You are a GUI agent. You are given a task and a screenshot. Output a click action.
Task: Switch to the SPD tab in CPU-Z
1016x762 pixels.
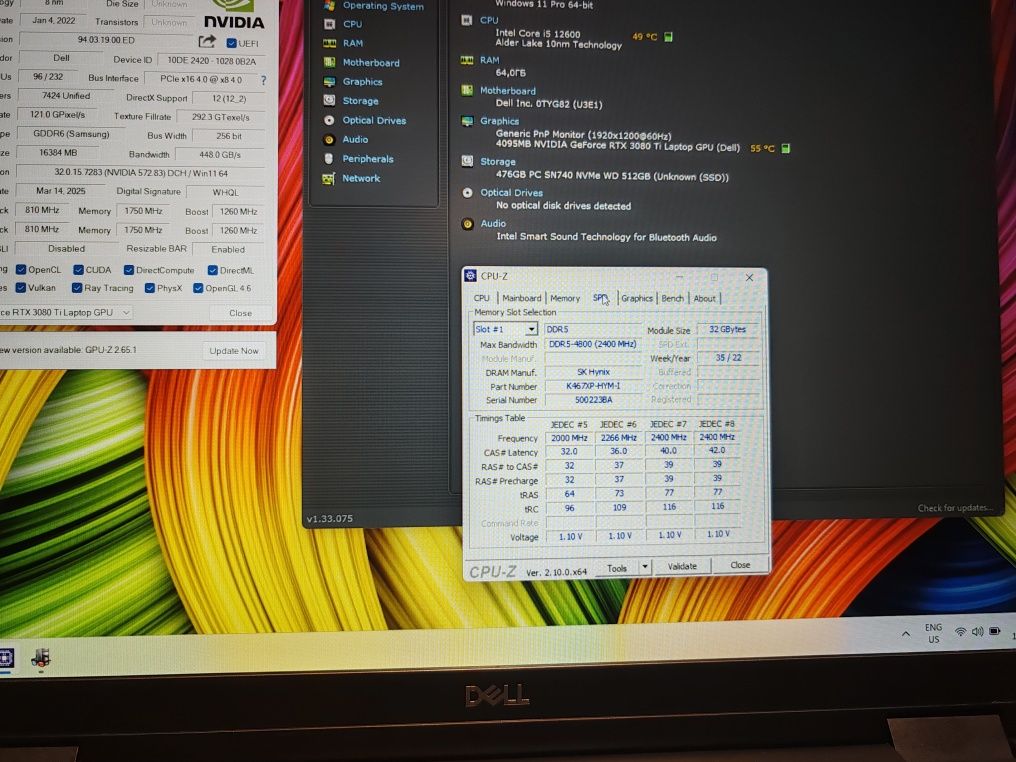pyautogui.click(x=601, y=298)
